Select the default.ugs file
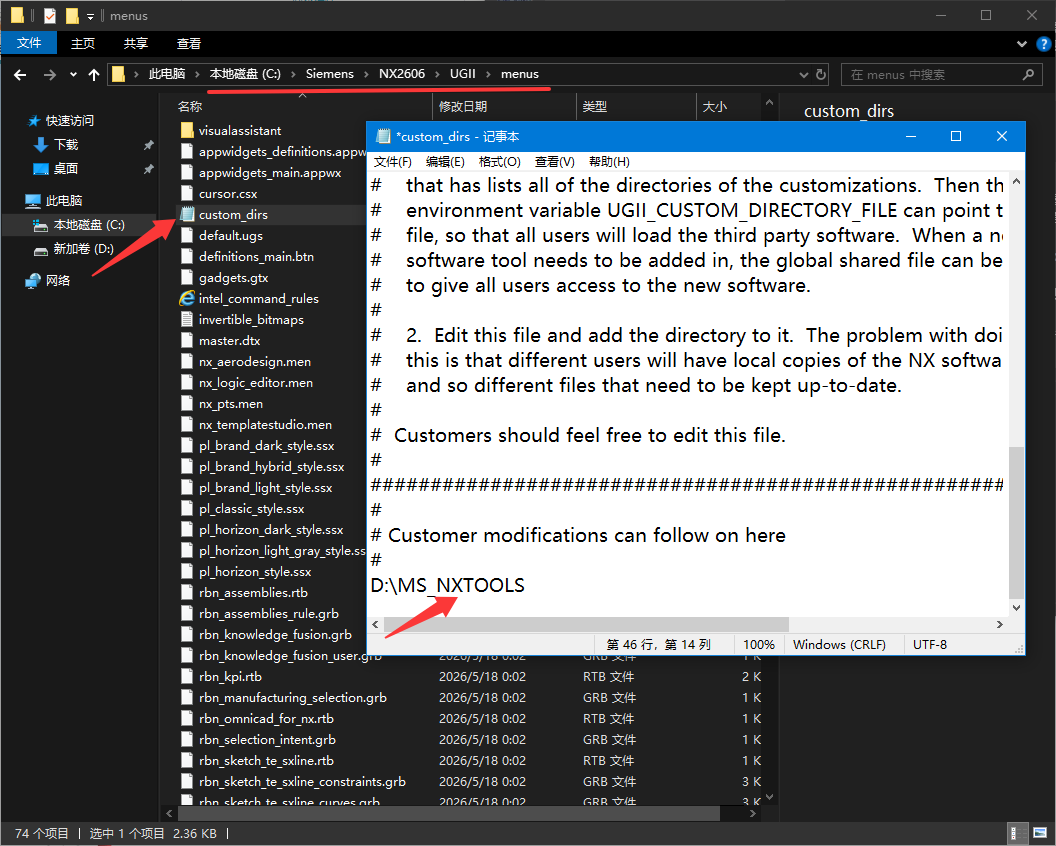The width and height of the screenshot is (1056, 846). pyautogui.click(x=231, y=235)
